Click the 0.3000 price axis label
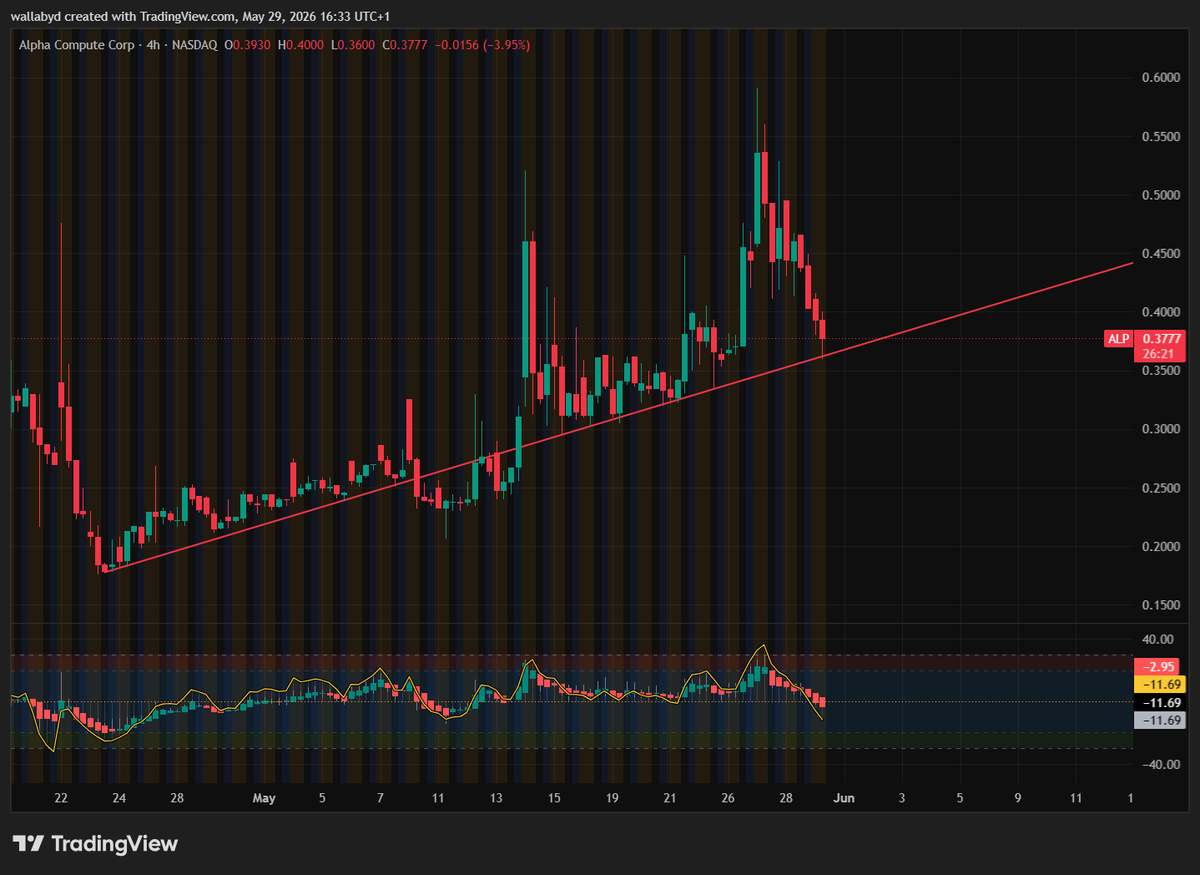 [x=1159, y=429]
